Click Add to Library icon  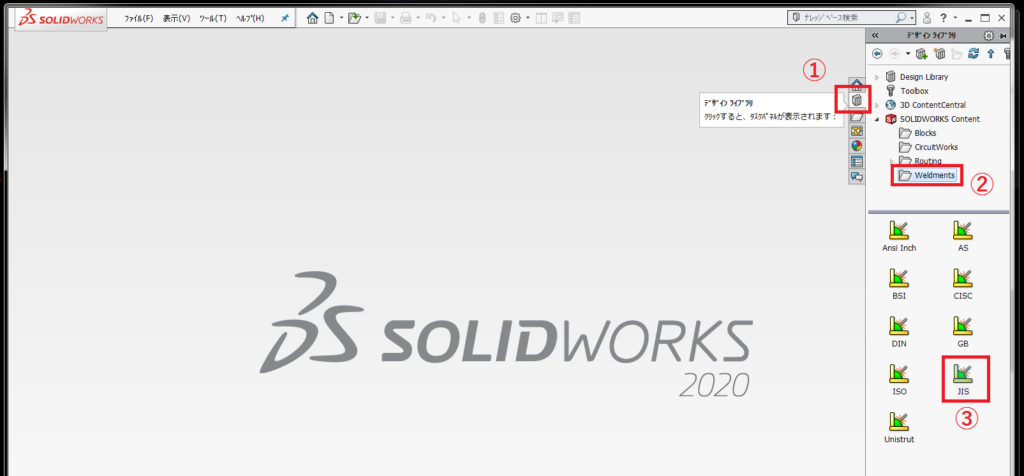point(922,54)
